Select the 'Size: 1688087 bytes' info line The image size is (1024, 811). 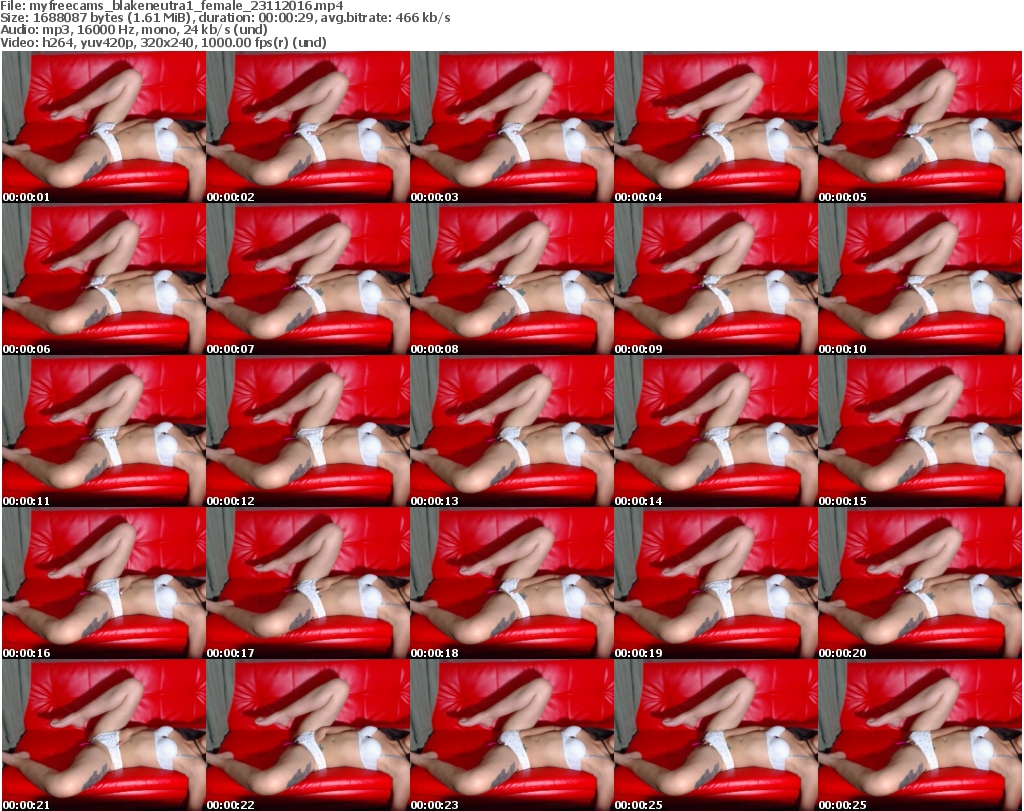point(225,18)
